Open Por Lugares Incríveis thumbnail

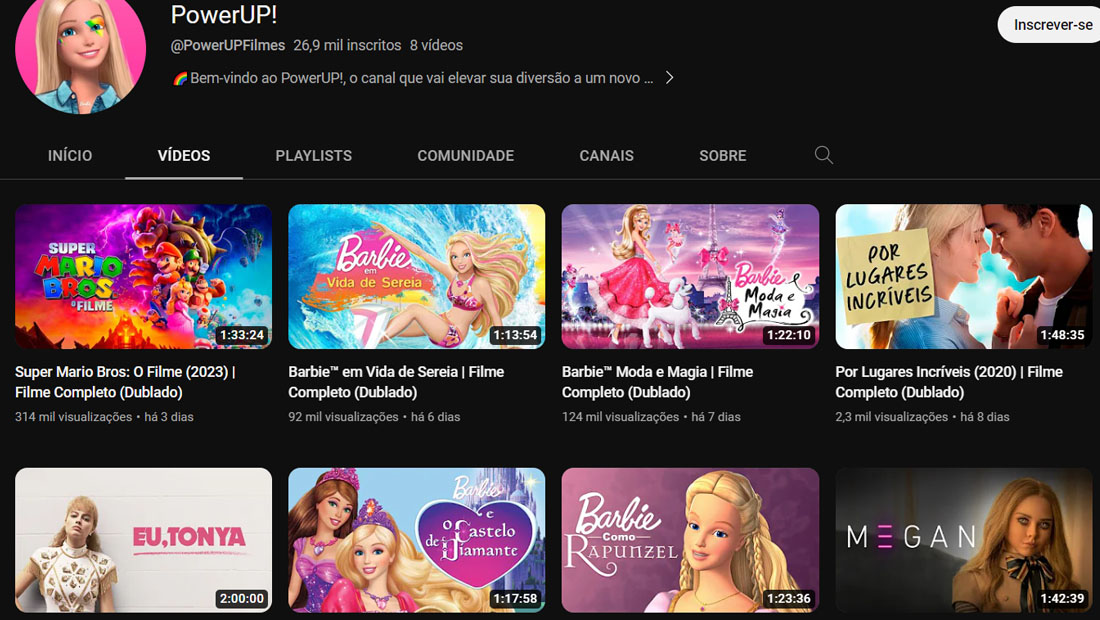[964, 276]
